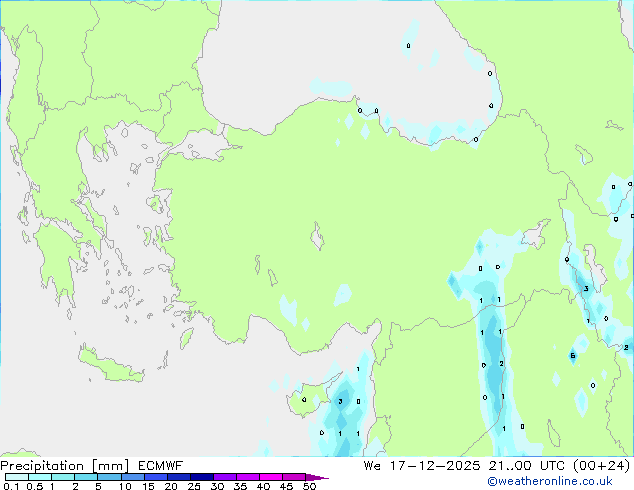634x490 pixels.
Task: Click the "[mm]" unit label
Action: [110, 466]
